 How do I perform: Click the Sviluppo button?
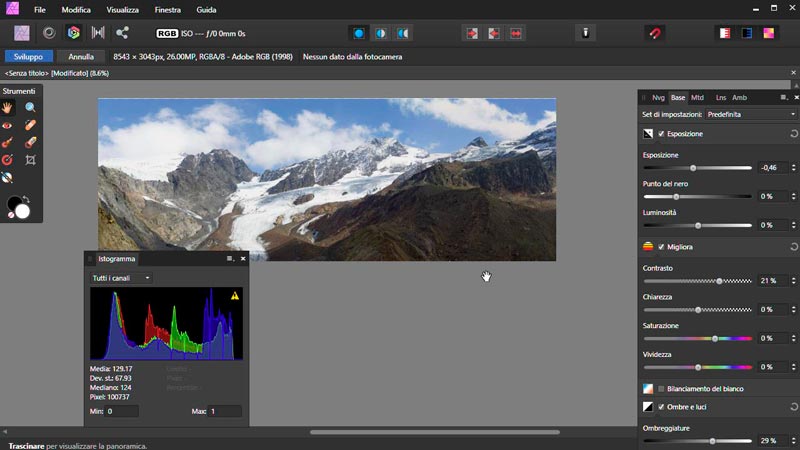coord(29,57)
